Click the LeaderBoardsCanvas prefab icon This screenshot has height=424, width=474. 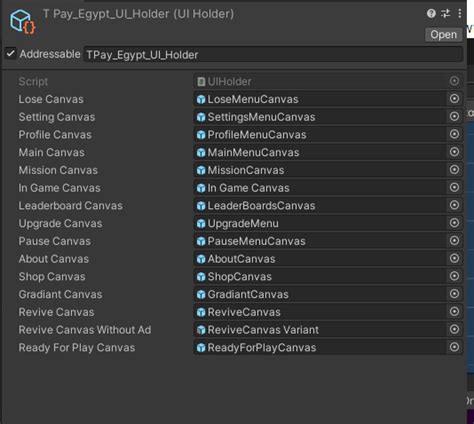click(x=201, y=206)
